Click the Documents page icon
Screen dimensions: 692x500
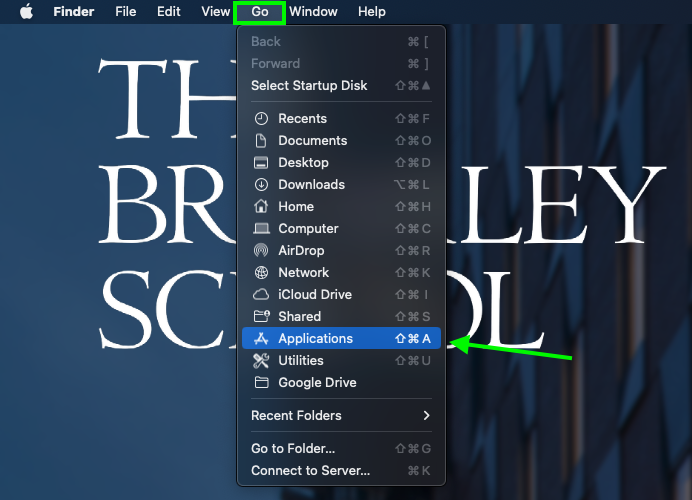tap(261, 140)
